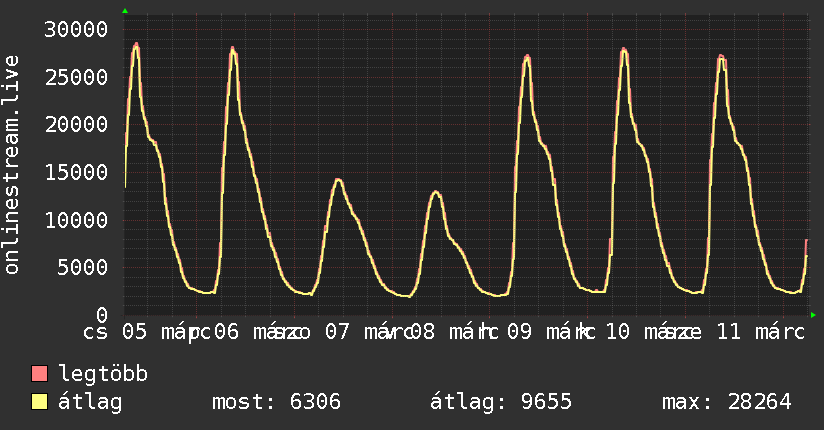Click the green arrow ending x-axis

[813, 315]
